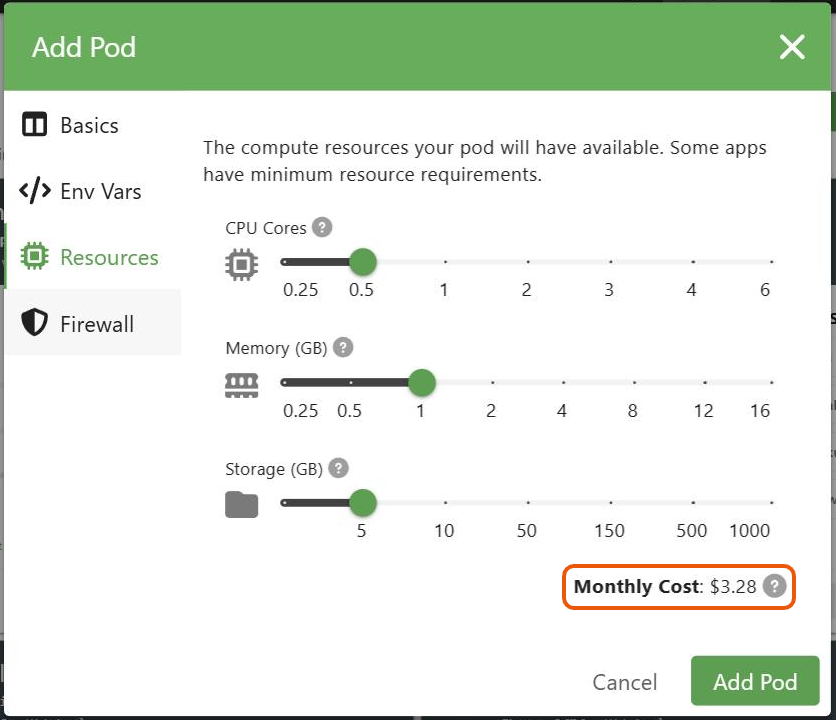Click the Firewall shield icon
Viewport: 836px width, 720px height.
point(35,322)
